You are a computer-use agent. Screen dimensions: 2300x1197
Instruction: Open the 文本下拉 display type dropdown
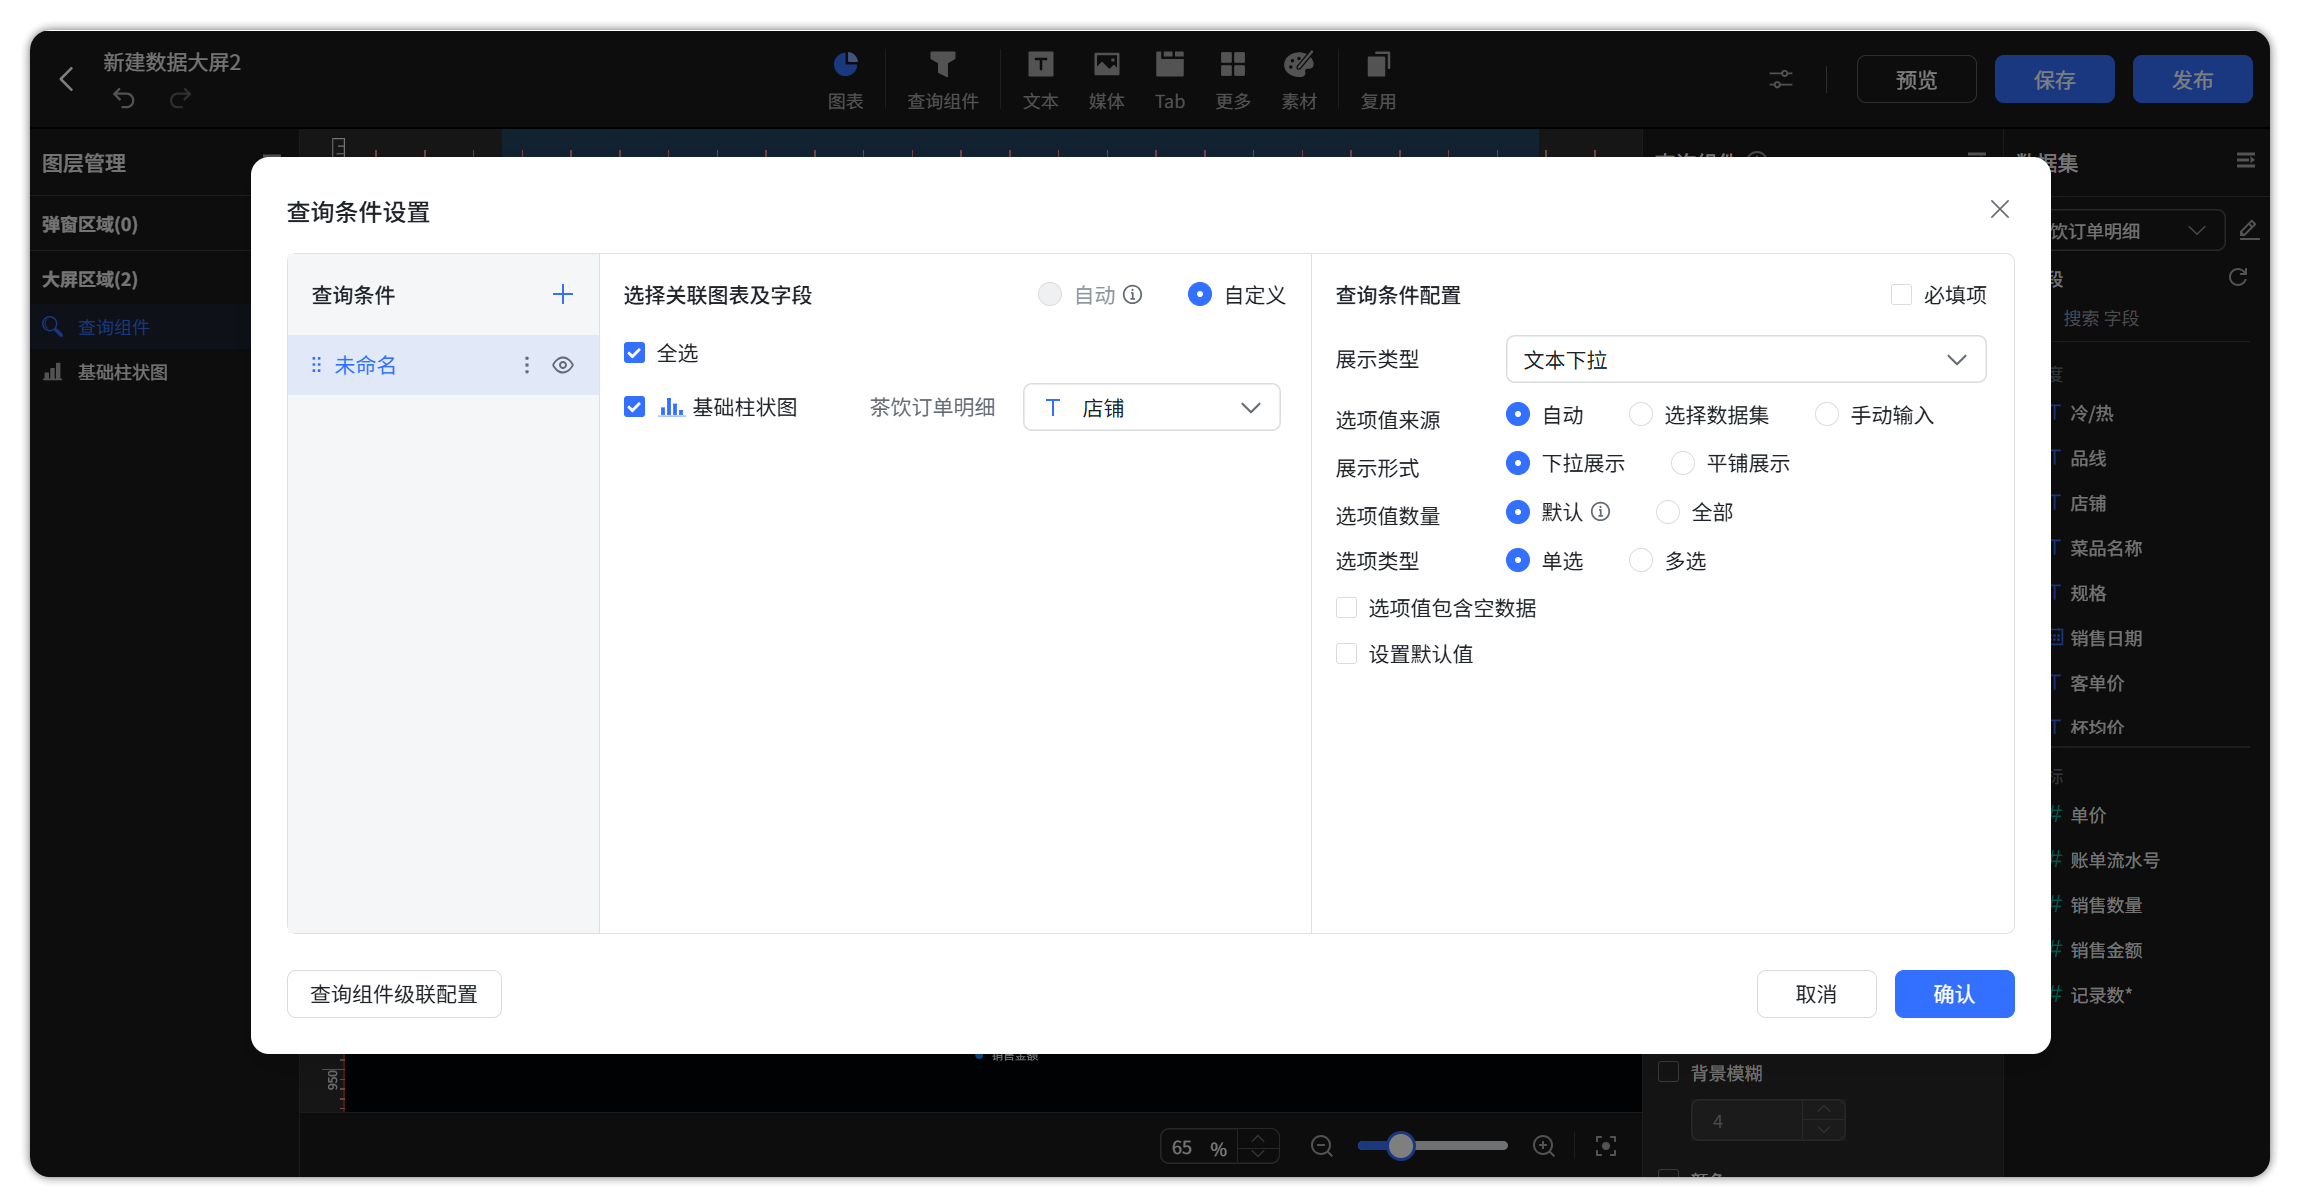tap(1746, 359)
